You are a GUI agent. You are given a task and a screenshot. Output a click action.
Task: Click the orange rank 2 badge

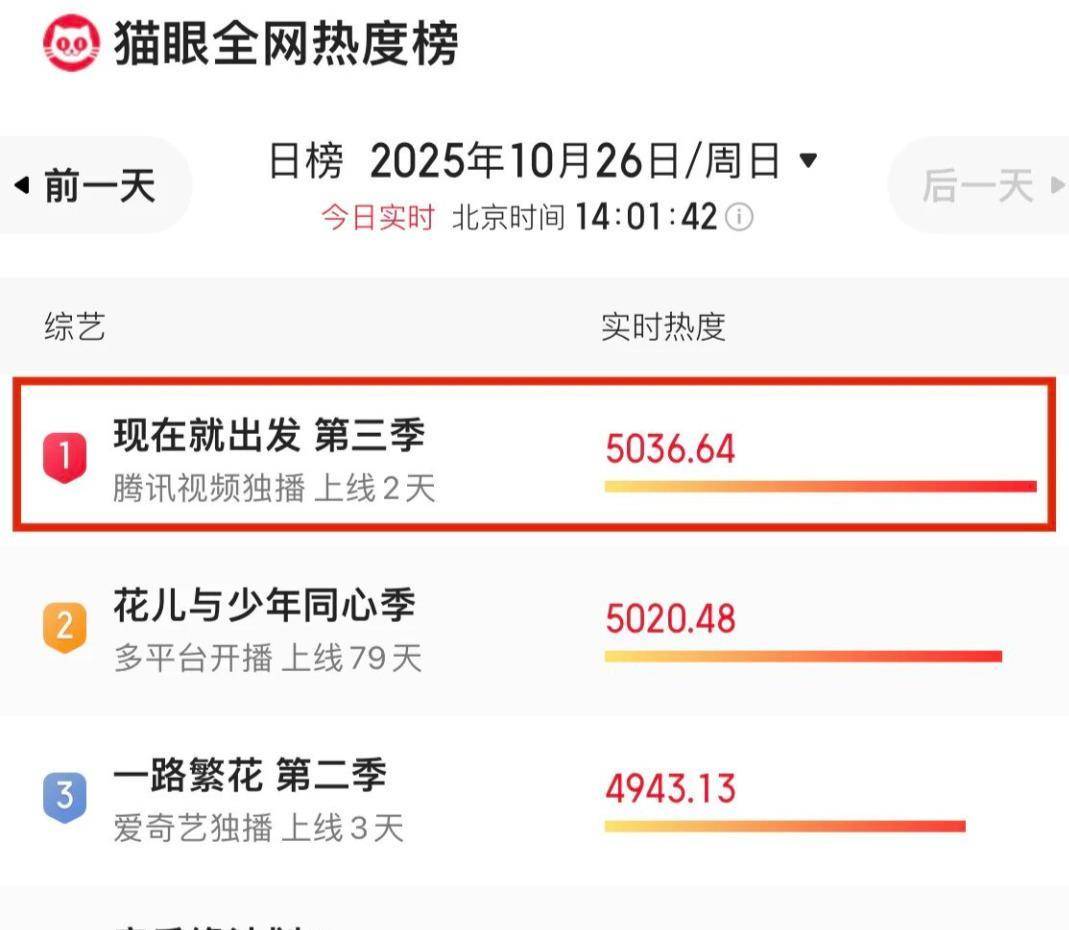coord(65,627)
